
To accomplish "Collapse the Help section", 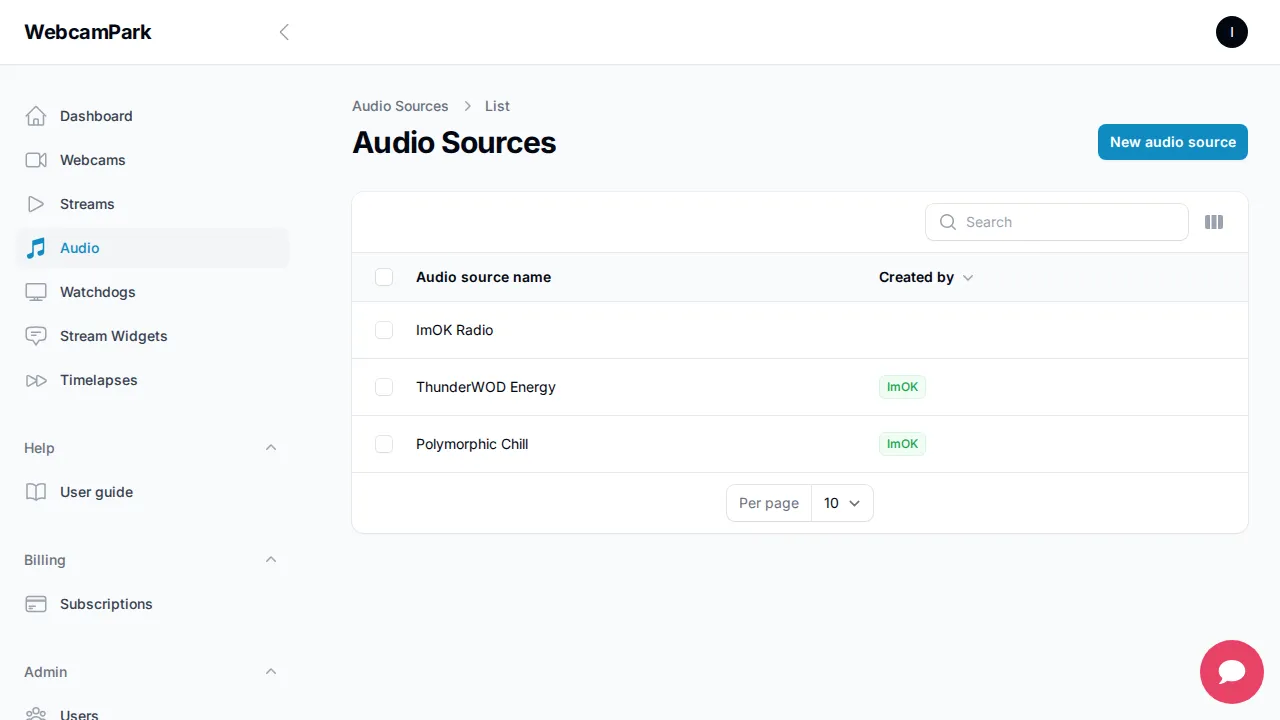I will point(271,447).
